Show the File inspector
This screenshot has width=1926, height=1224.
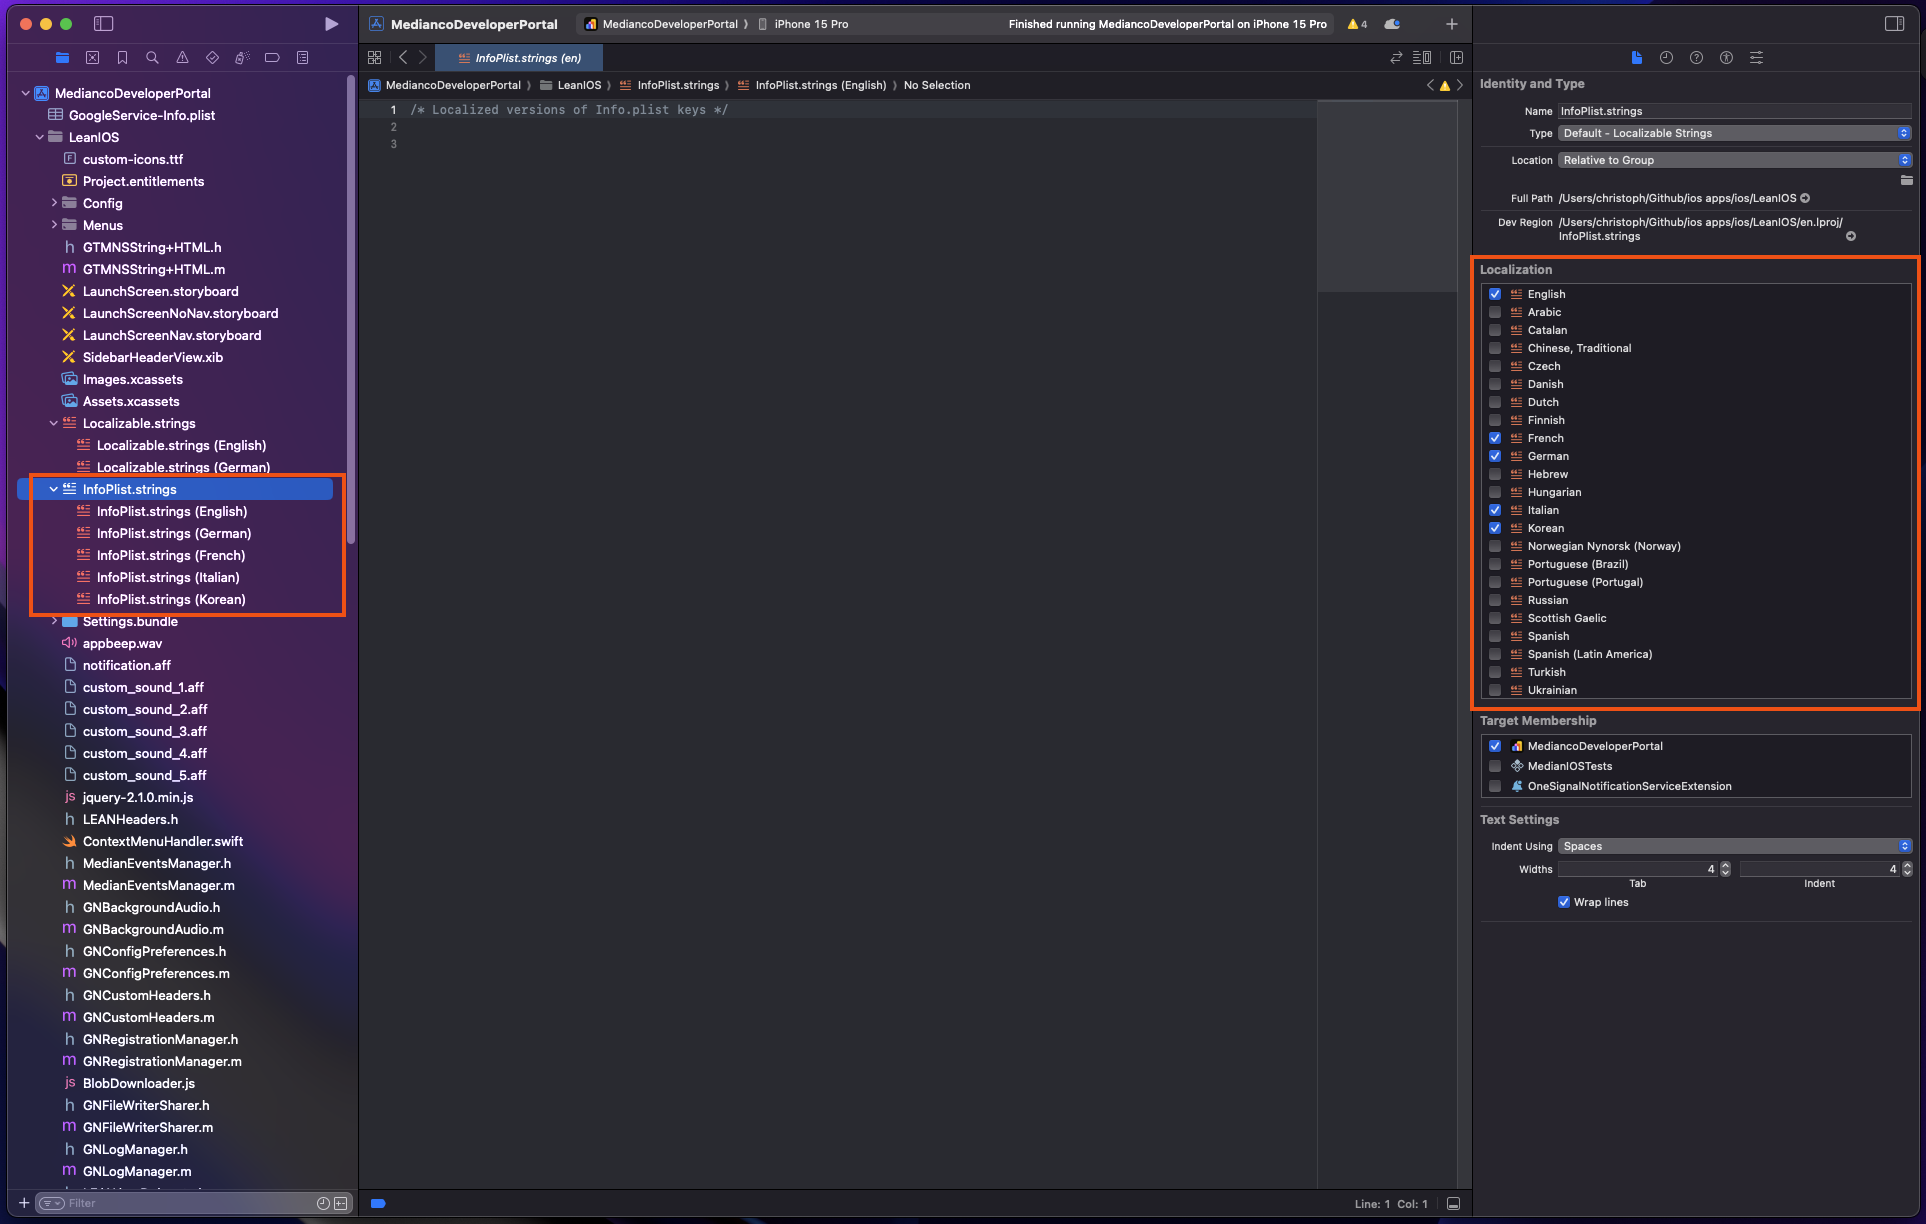point(1636,57)
